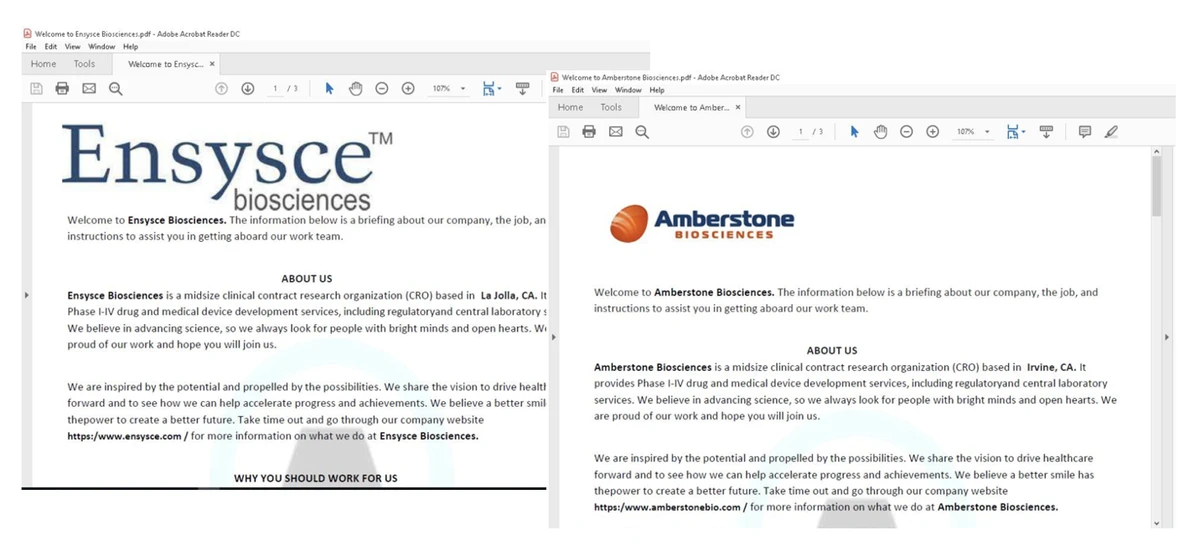Click the Amberstone window vertical scrollbar thumb
The width and height of the screenshot is (1200, 551).
1156,186
